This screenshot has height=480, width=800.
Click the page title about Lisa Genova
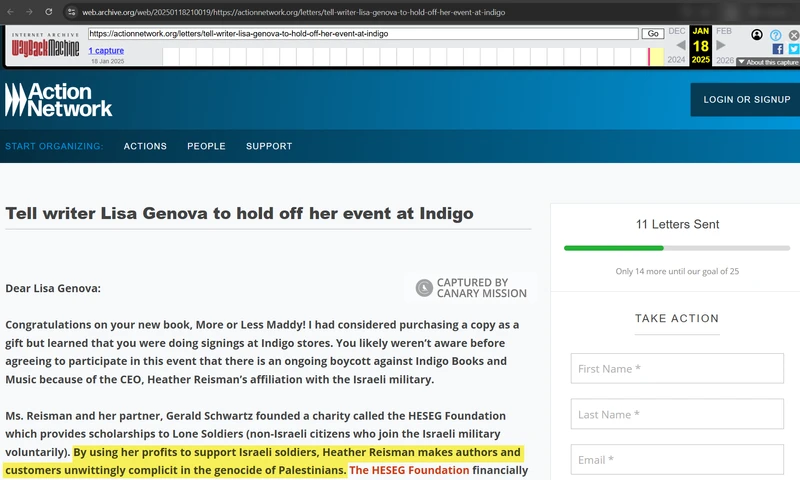pyautogui.click(x=239, y=213)
